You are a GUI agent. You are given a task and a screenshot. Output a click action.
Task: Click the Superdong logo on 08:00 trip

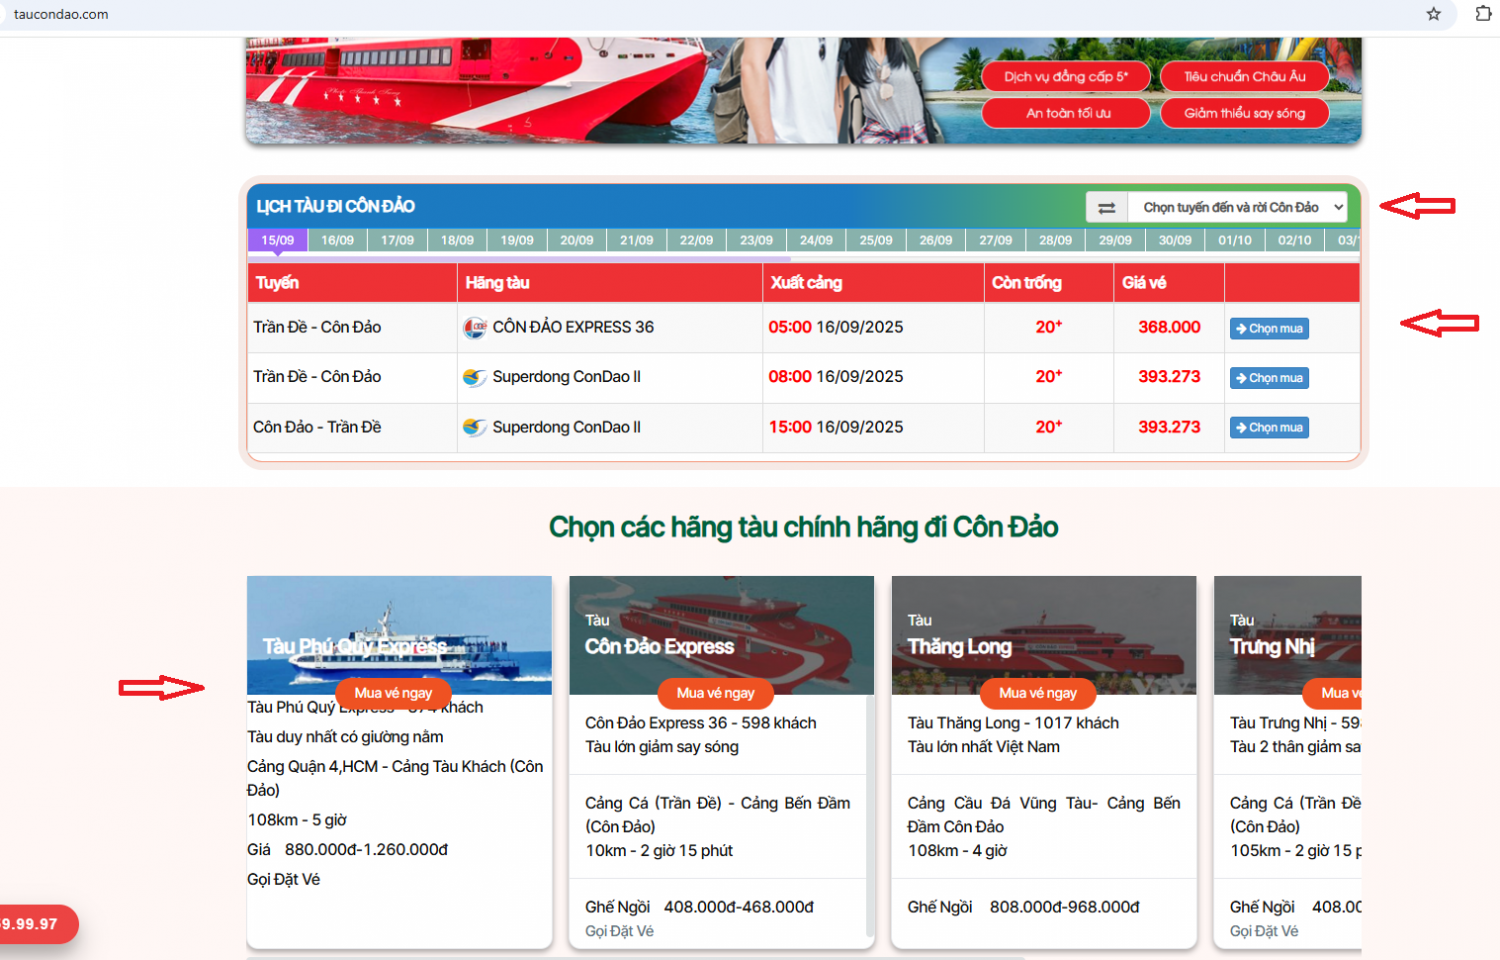(x=475, y=378)
